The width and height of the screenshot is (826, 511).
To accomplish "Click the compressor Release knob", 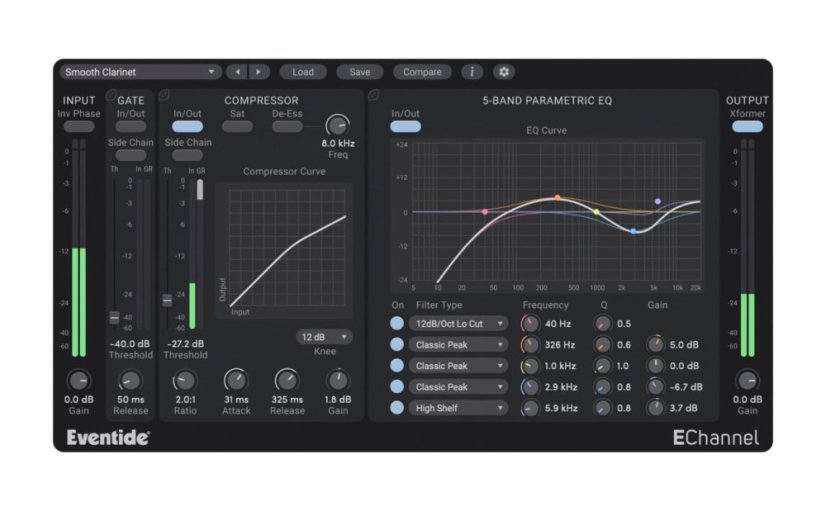I will click(287, 380).
